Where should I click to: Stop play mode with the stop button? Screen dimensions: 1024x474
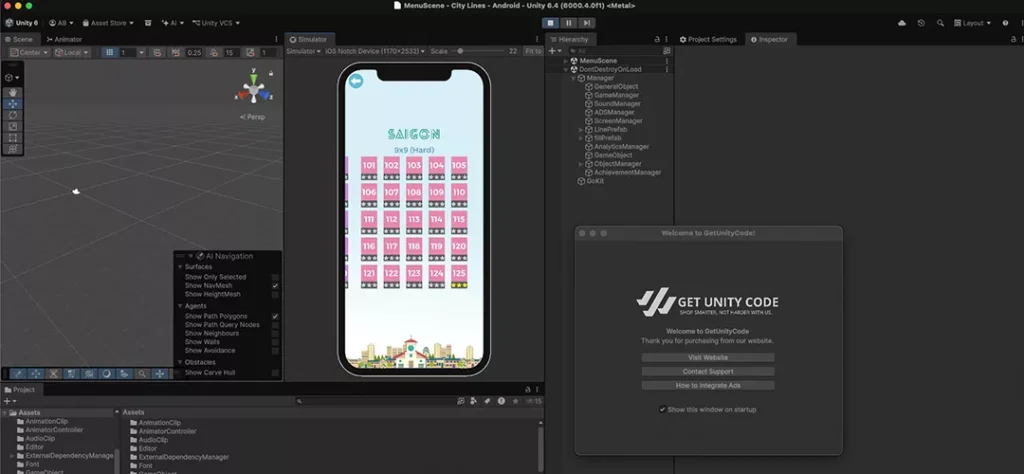coord(551,23)
